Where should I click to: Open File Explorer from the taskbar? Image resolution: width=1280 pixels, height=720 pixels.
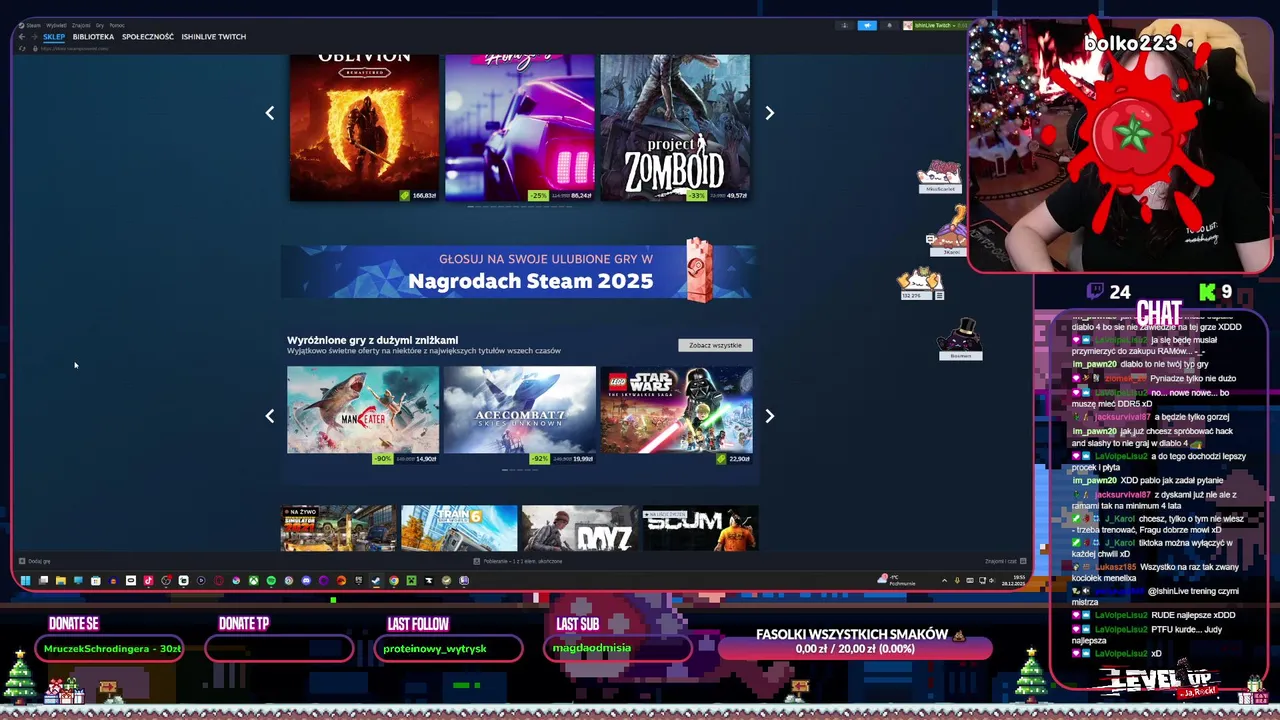(60, 580)
